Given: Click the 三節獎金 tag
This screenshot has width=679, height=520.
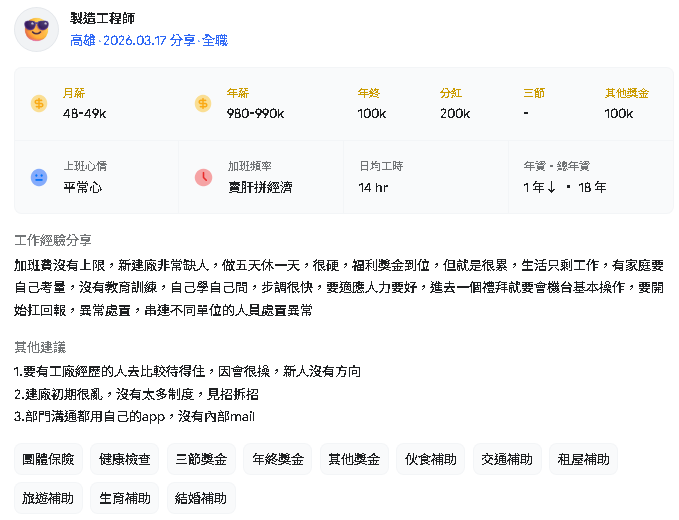Looking at the screenshot, I should [201, 459].
